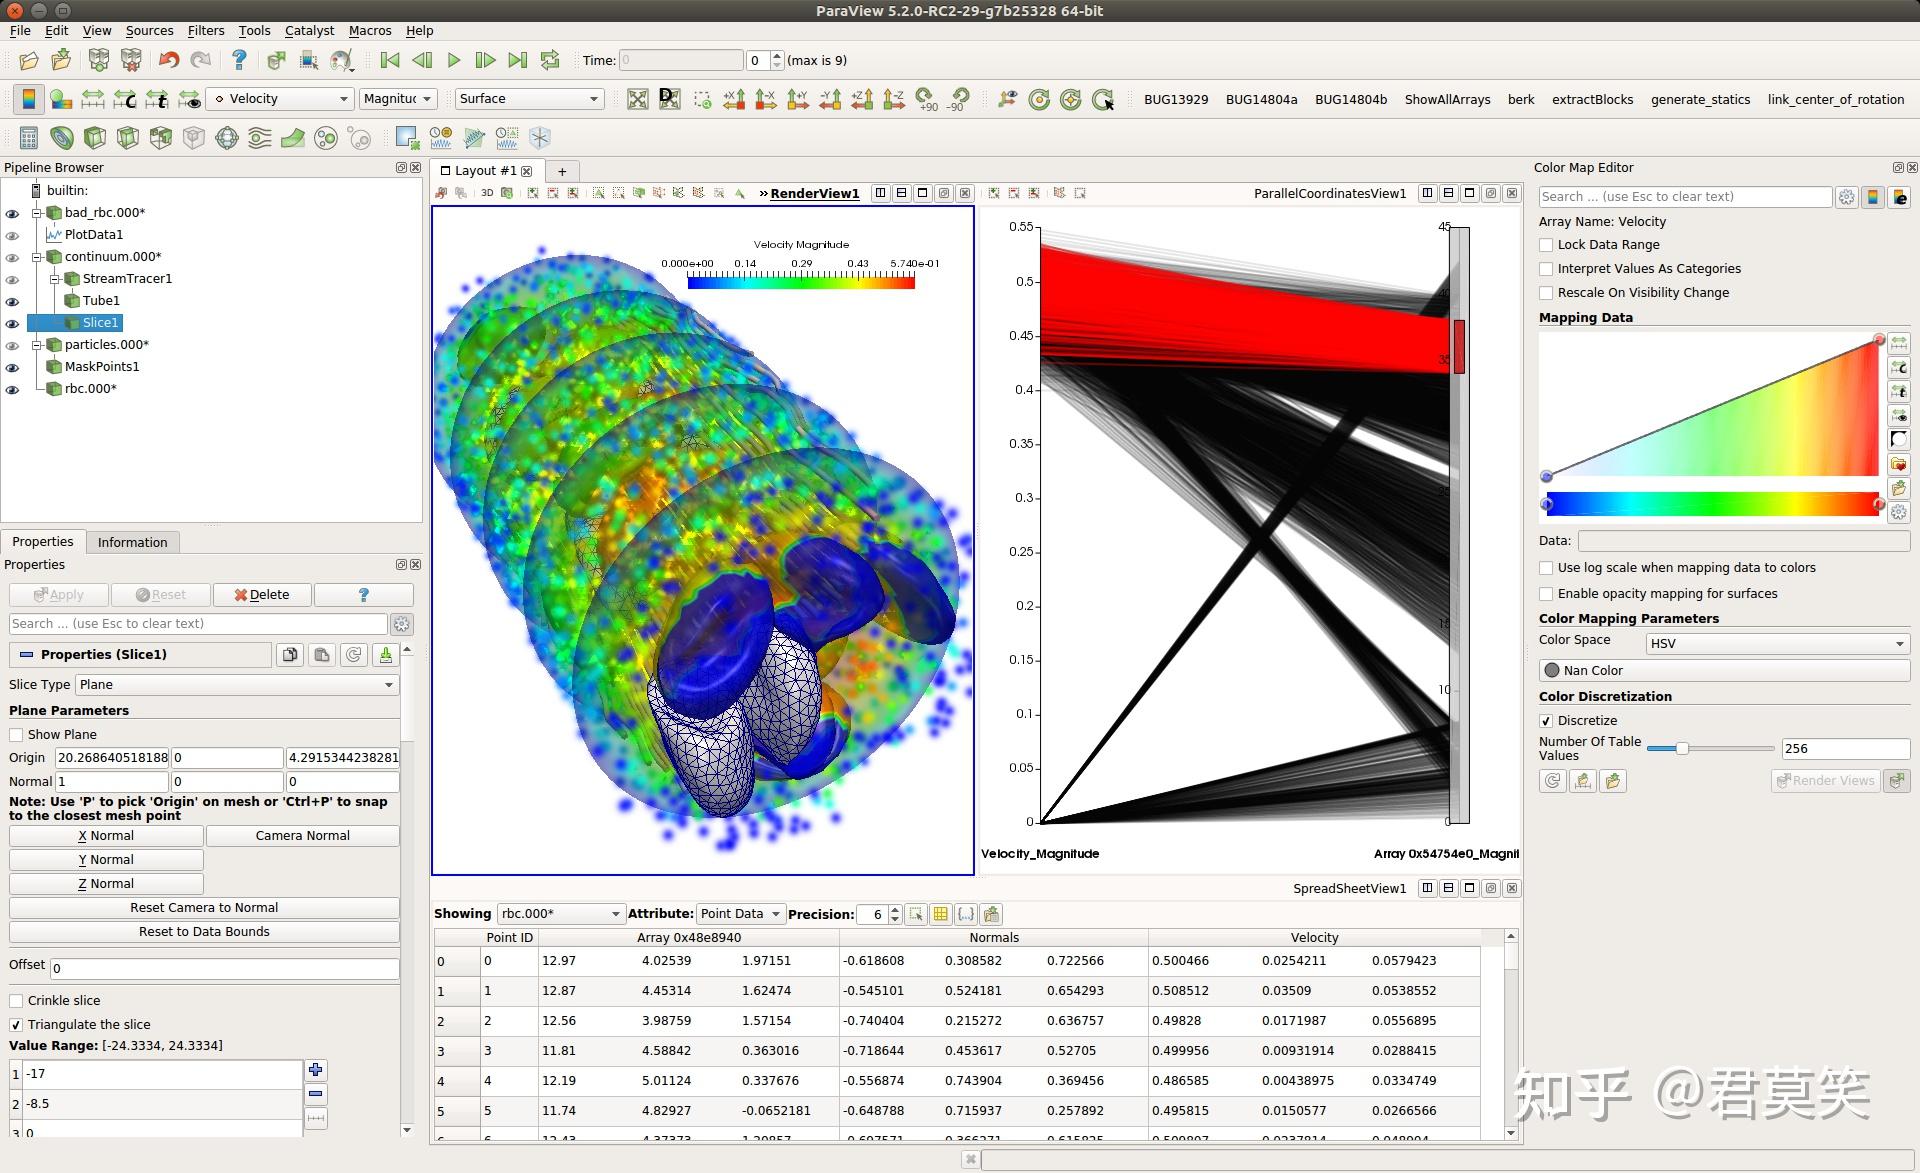Open the Filters menu
This screenshot has width=1920, height=1173.
pos(205,31)
